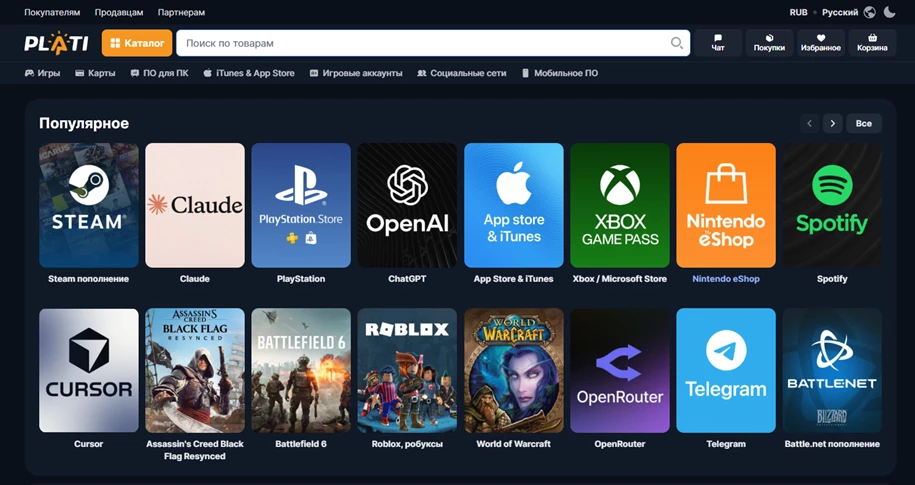Click Assassin's Creed Black Flag Resynced label

click(x=195, y=450)
